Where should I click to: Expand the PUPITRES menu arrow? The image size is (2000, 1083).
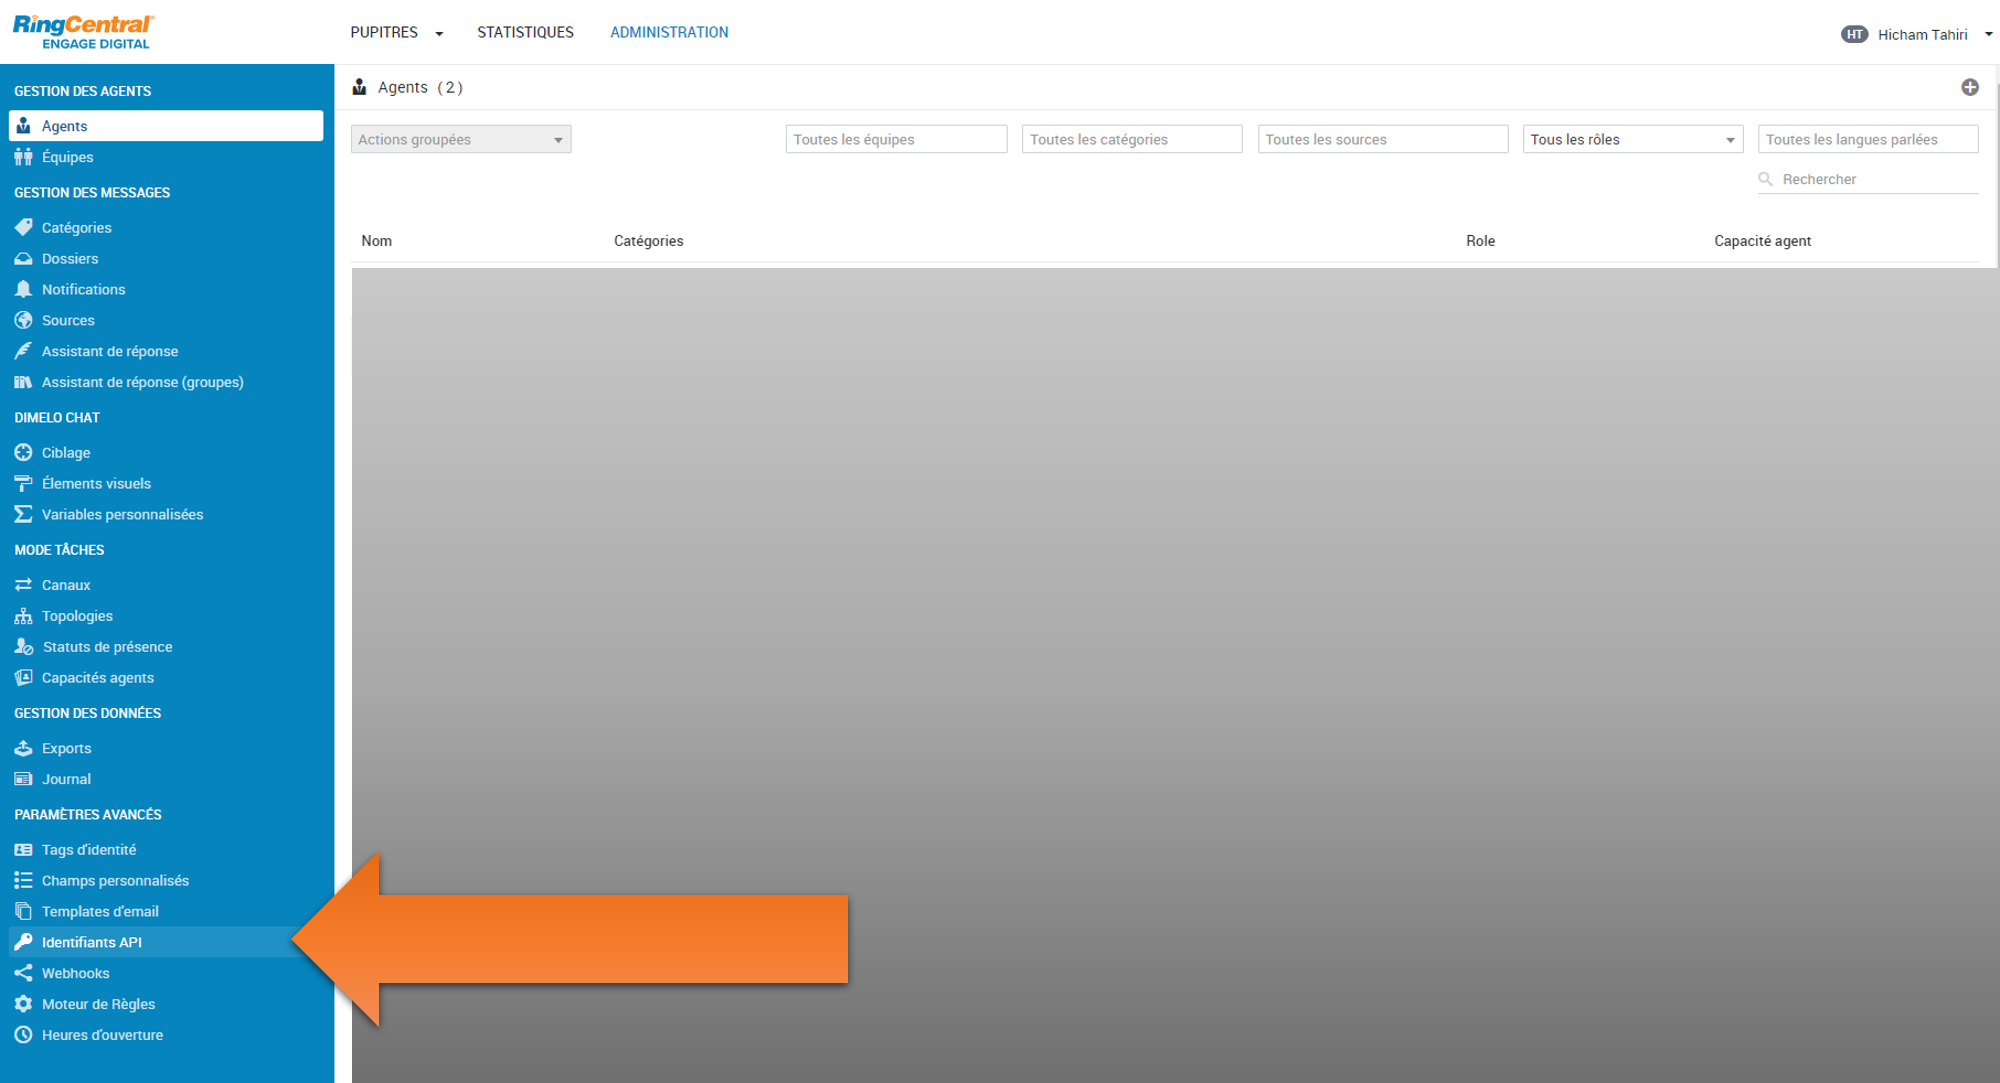pyautogui.click(x=439, y=33)
